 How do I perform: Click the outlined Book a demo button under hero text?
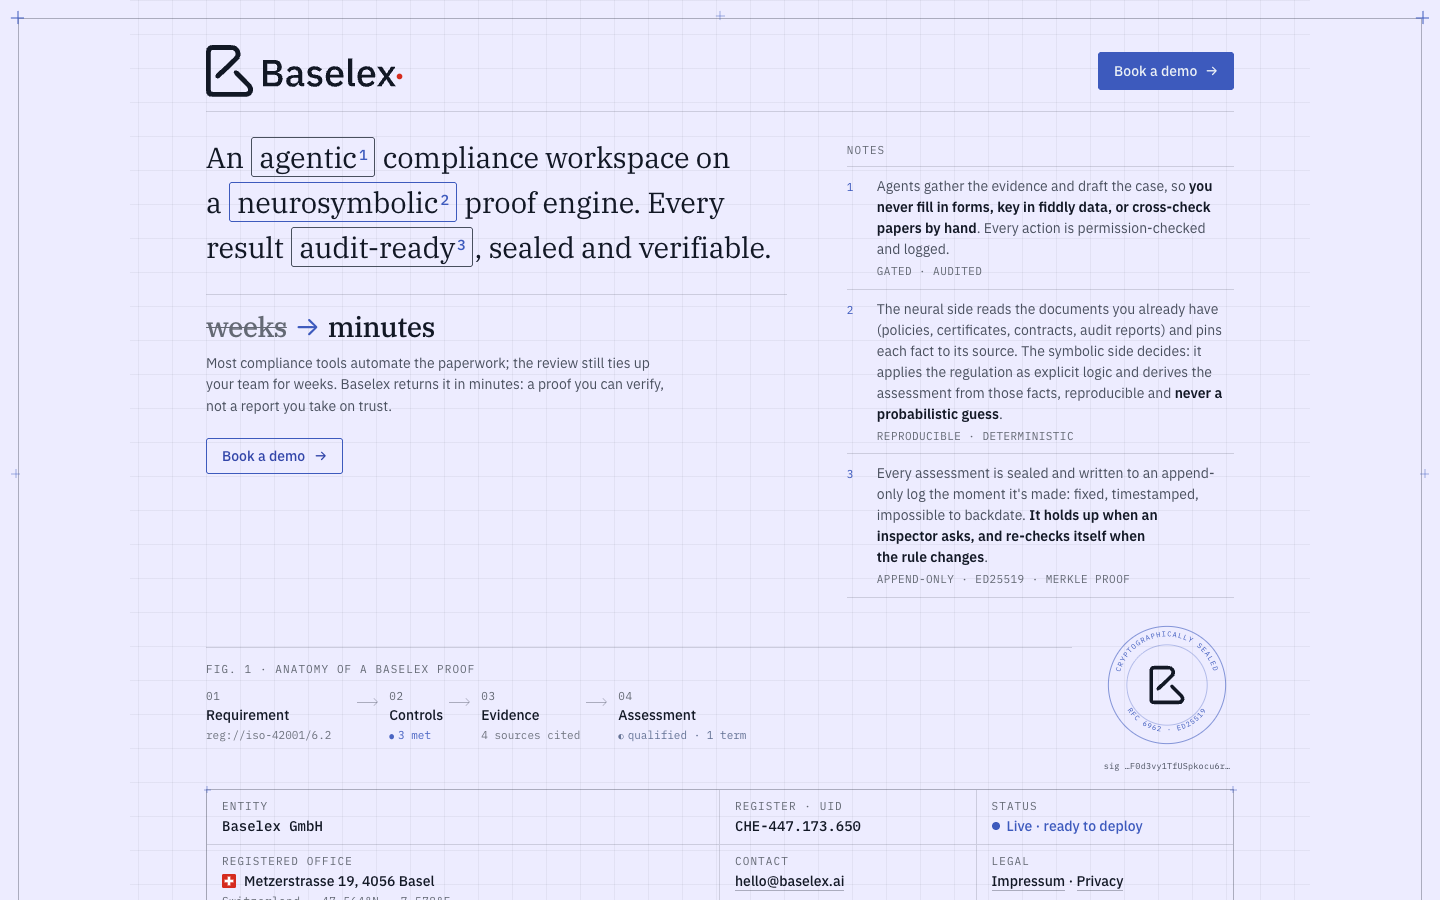pyautogui.click(x=274, y=456)
